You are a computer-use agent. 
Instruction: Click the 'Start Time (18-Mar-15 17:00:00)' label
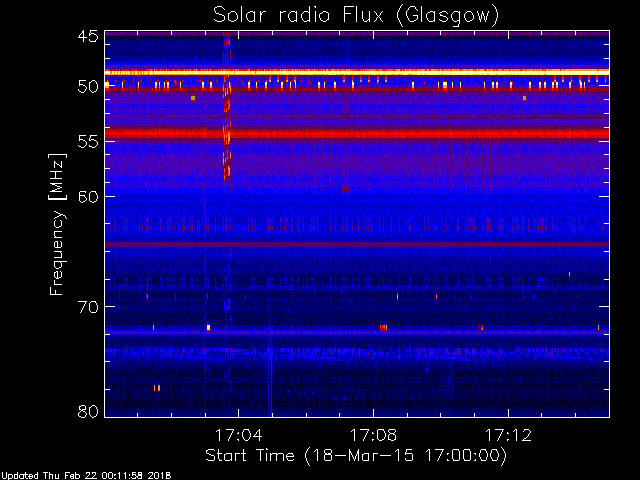pos(356,455)
